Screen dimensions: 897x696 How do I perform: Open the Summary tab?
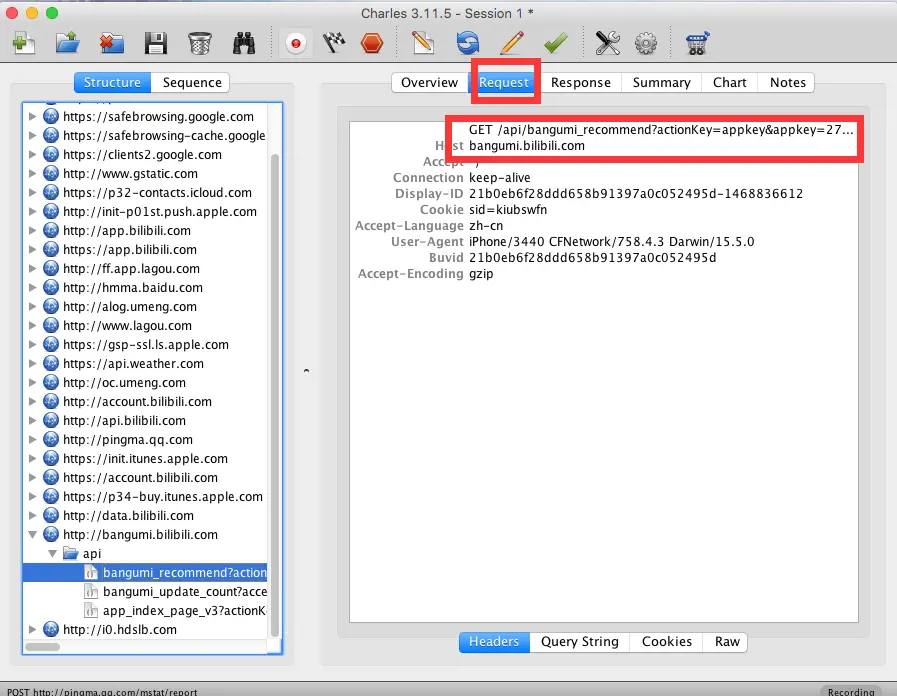point(661,82)
